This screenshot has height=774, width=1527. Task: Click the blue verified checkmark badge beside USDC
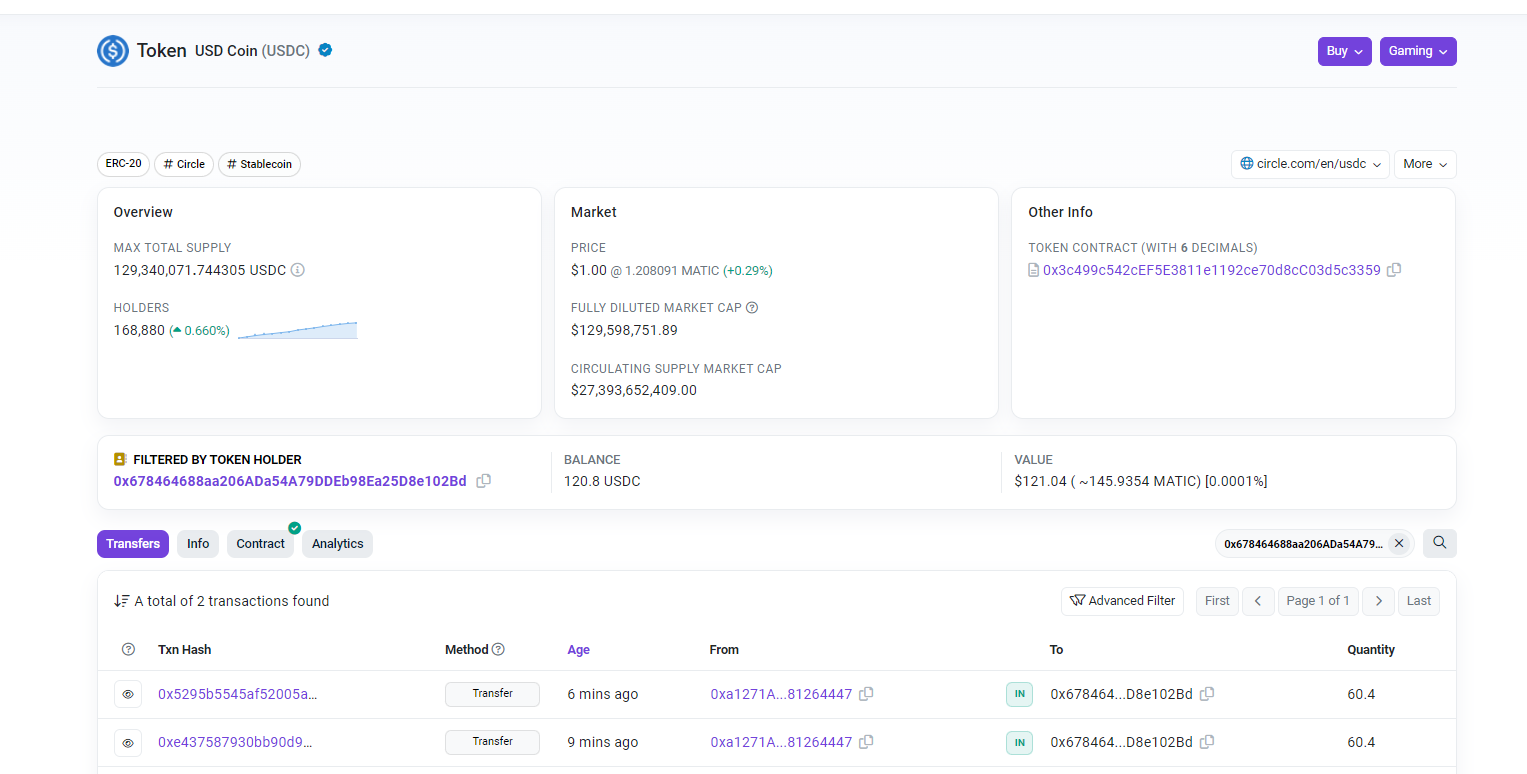325,50
